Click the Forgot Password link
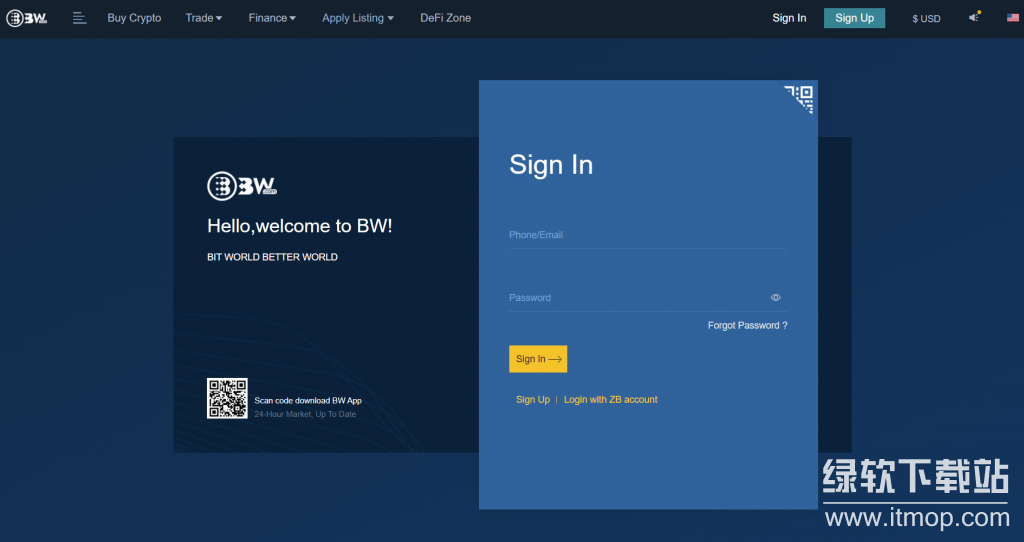The image size is (1024, 542). [747, 326]
